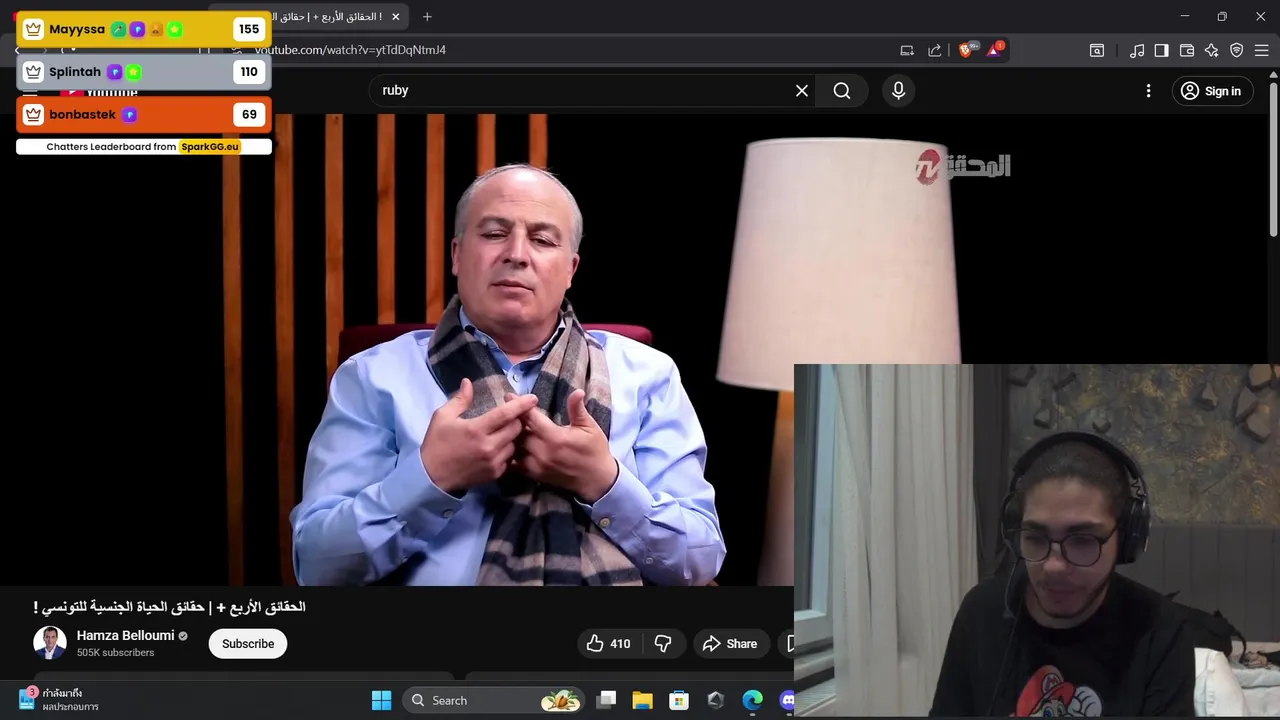
Task: Click the install app icon in address bar
Action: tap(907, 50)
